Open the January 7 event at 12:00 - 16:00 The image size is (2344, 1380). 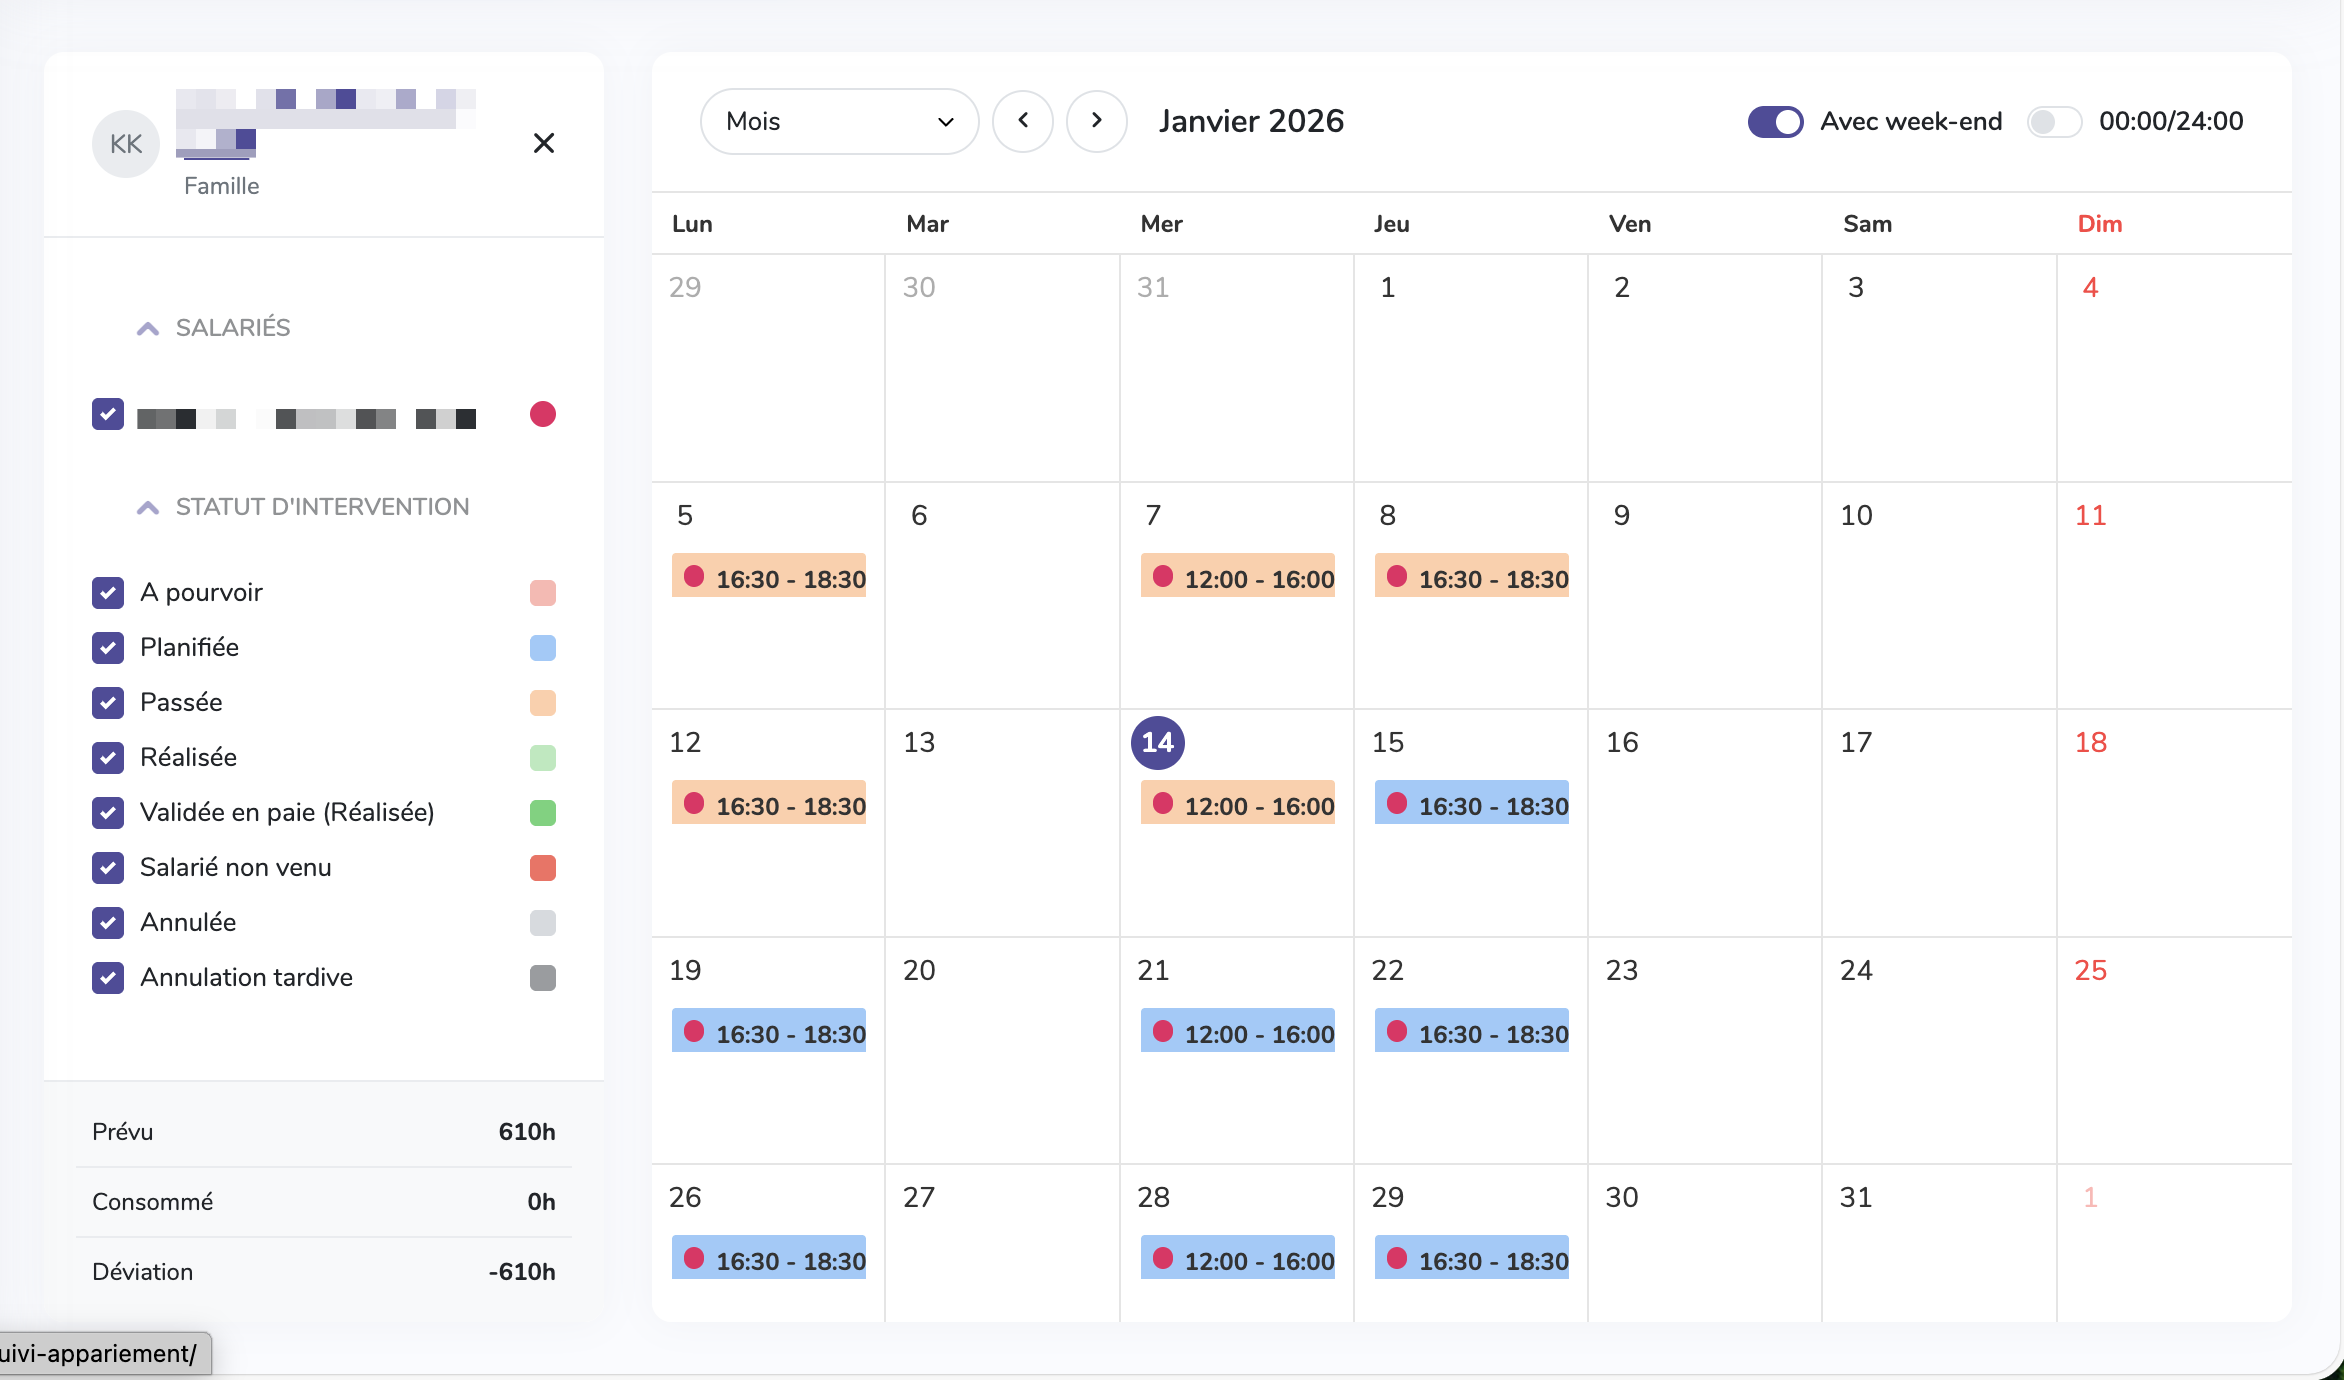tap(1238, 577)
